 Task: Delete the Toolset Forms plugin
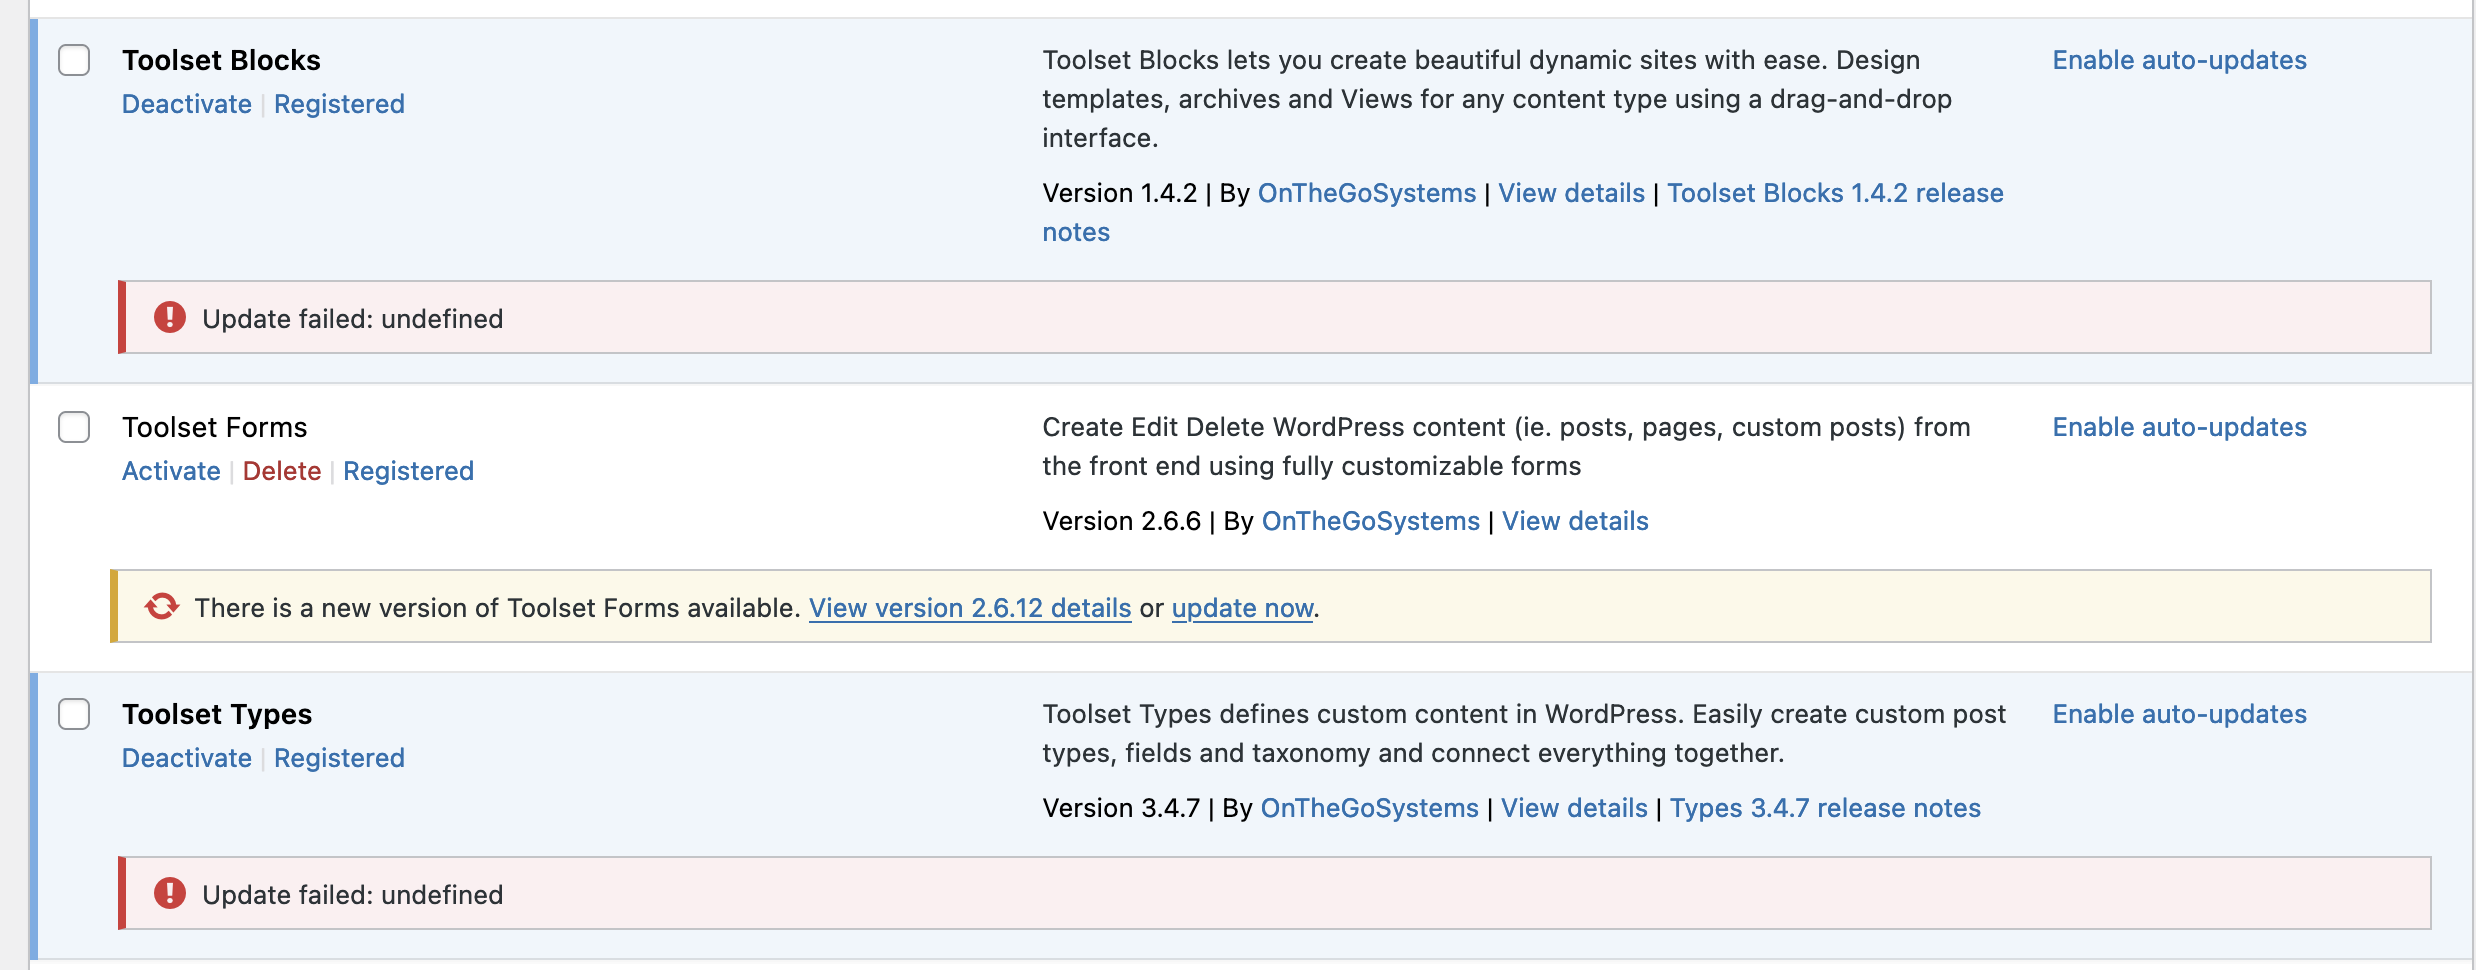tap(282, 471)
